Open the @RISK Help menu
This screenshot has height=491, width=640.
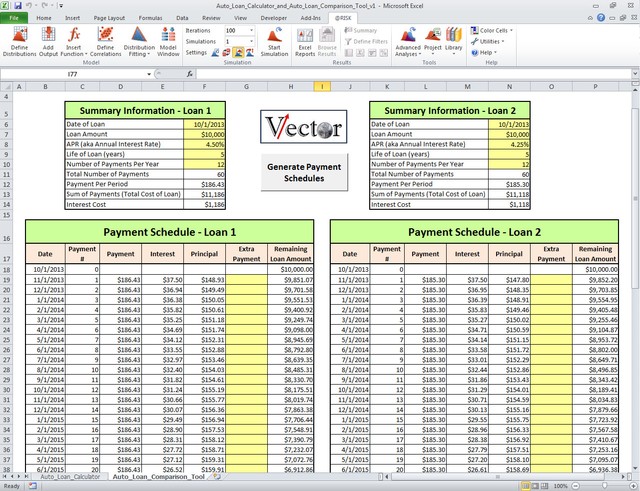484,52
